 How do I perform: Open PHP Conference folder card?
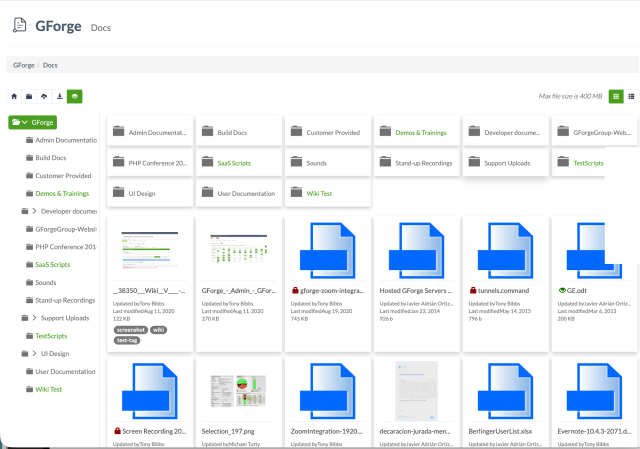(150, 162)
